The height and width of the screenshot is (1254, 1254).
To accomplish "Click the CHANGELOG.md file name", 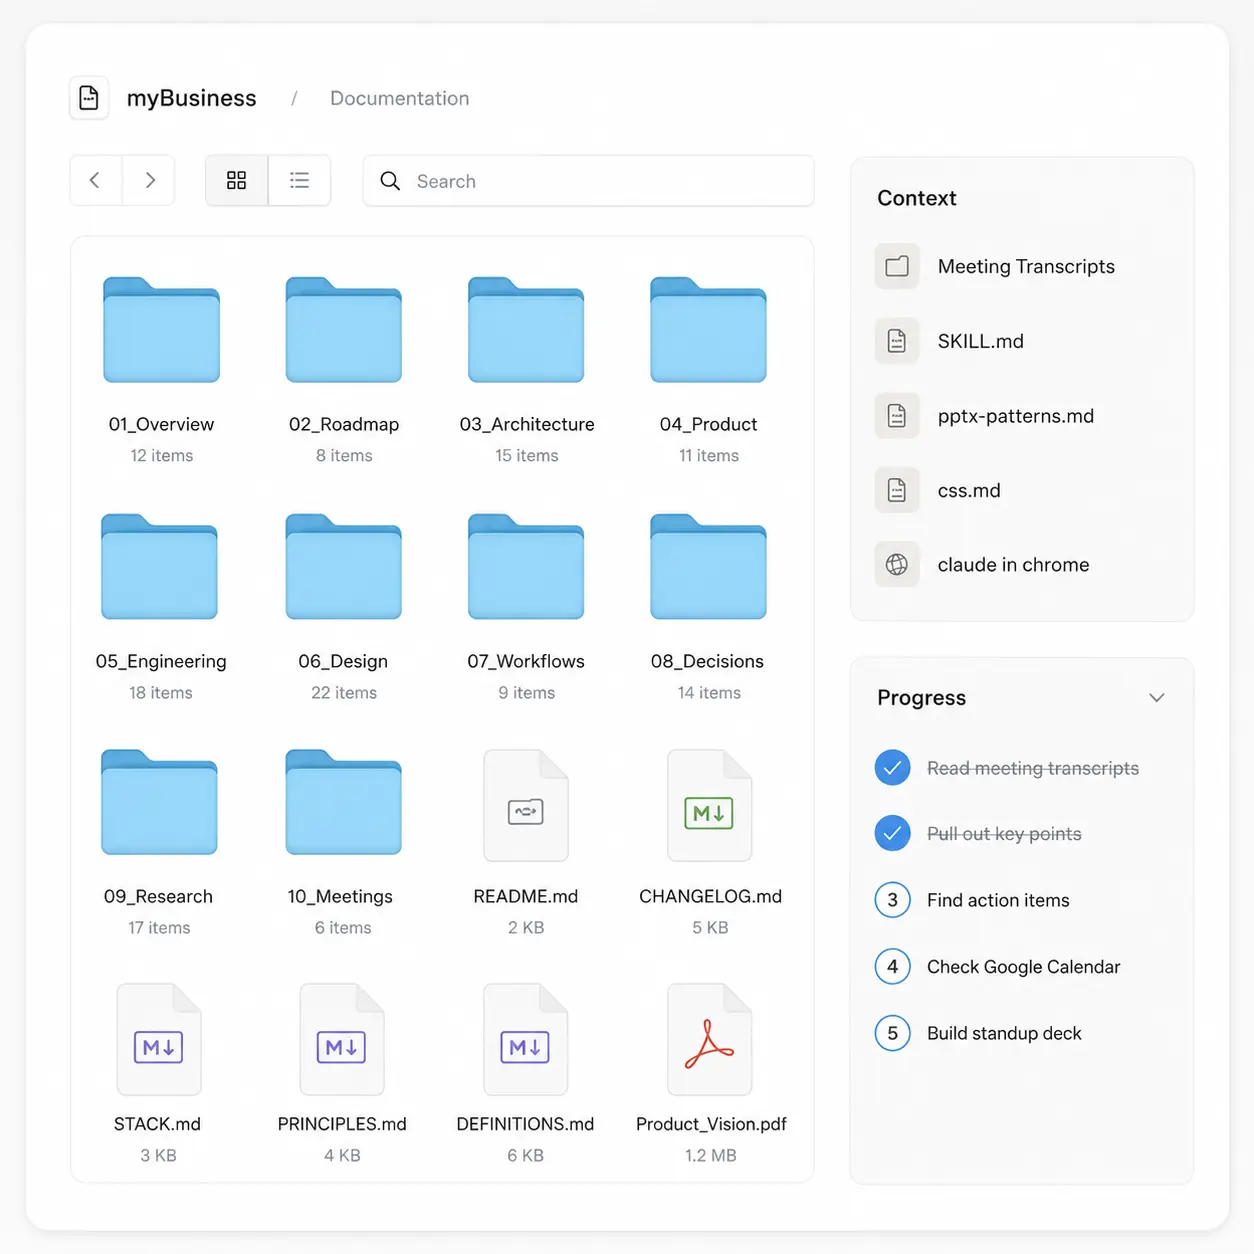I will pyautogui.click(x=710, y=896).
